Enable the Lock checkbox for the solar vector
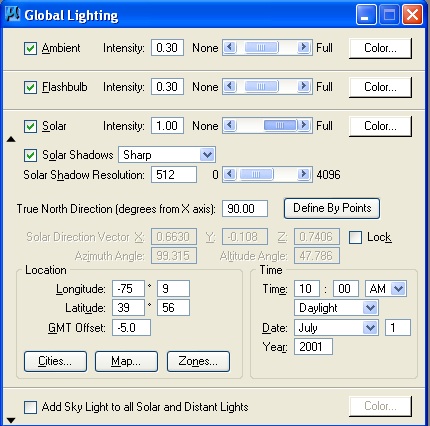 (355, 237)
